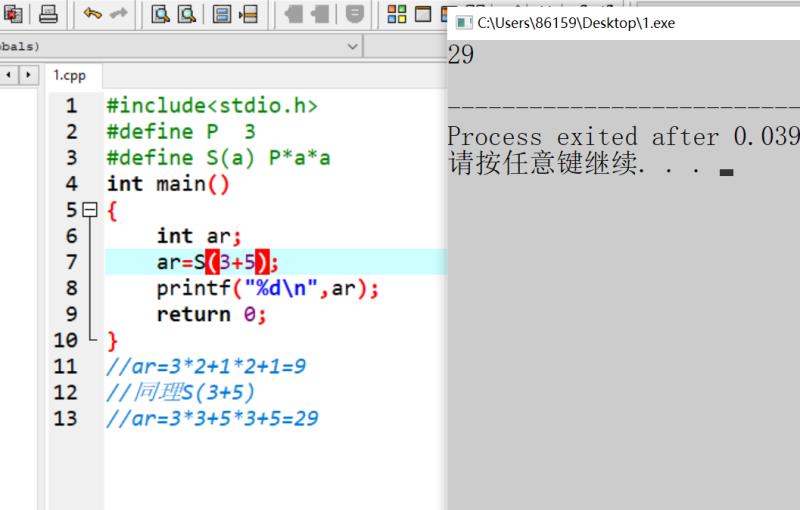Click line number 13 in the gutter
Viewport: 800px width, 510px height.
coord(65,418)
